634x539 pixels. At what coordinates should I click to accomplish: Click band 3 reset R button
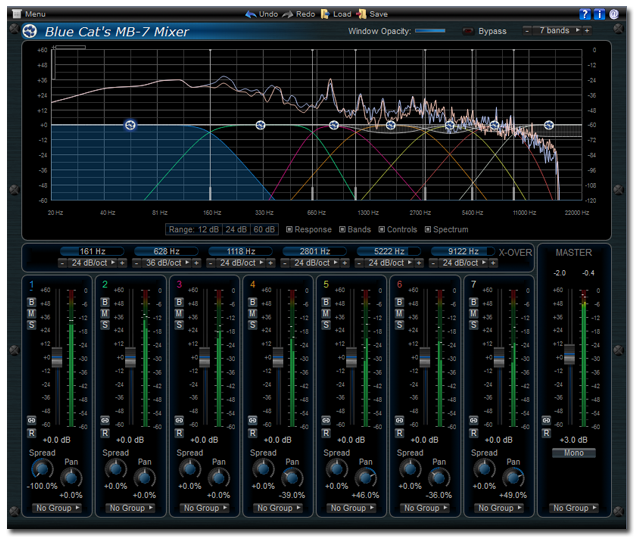179,433
